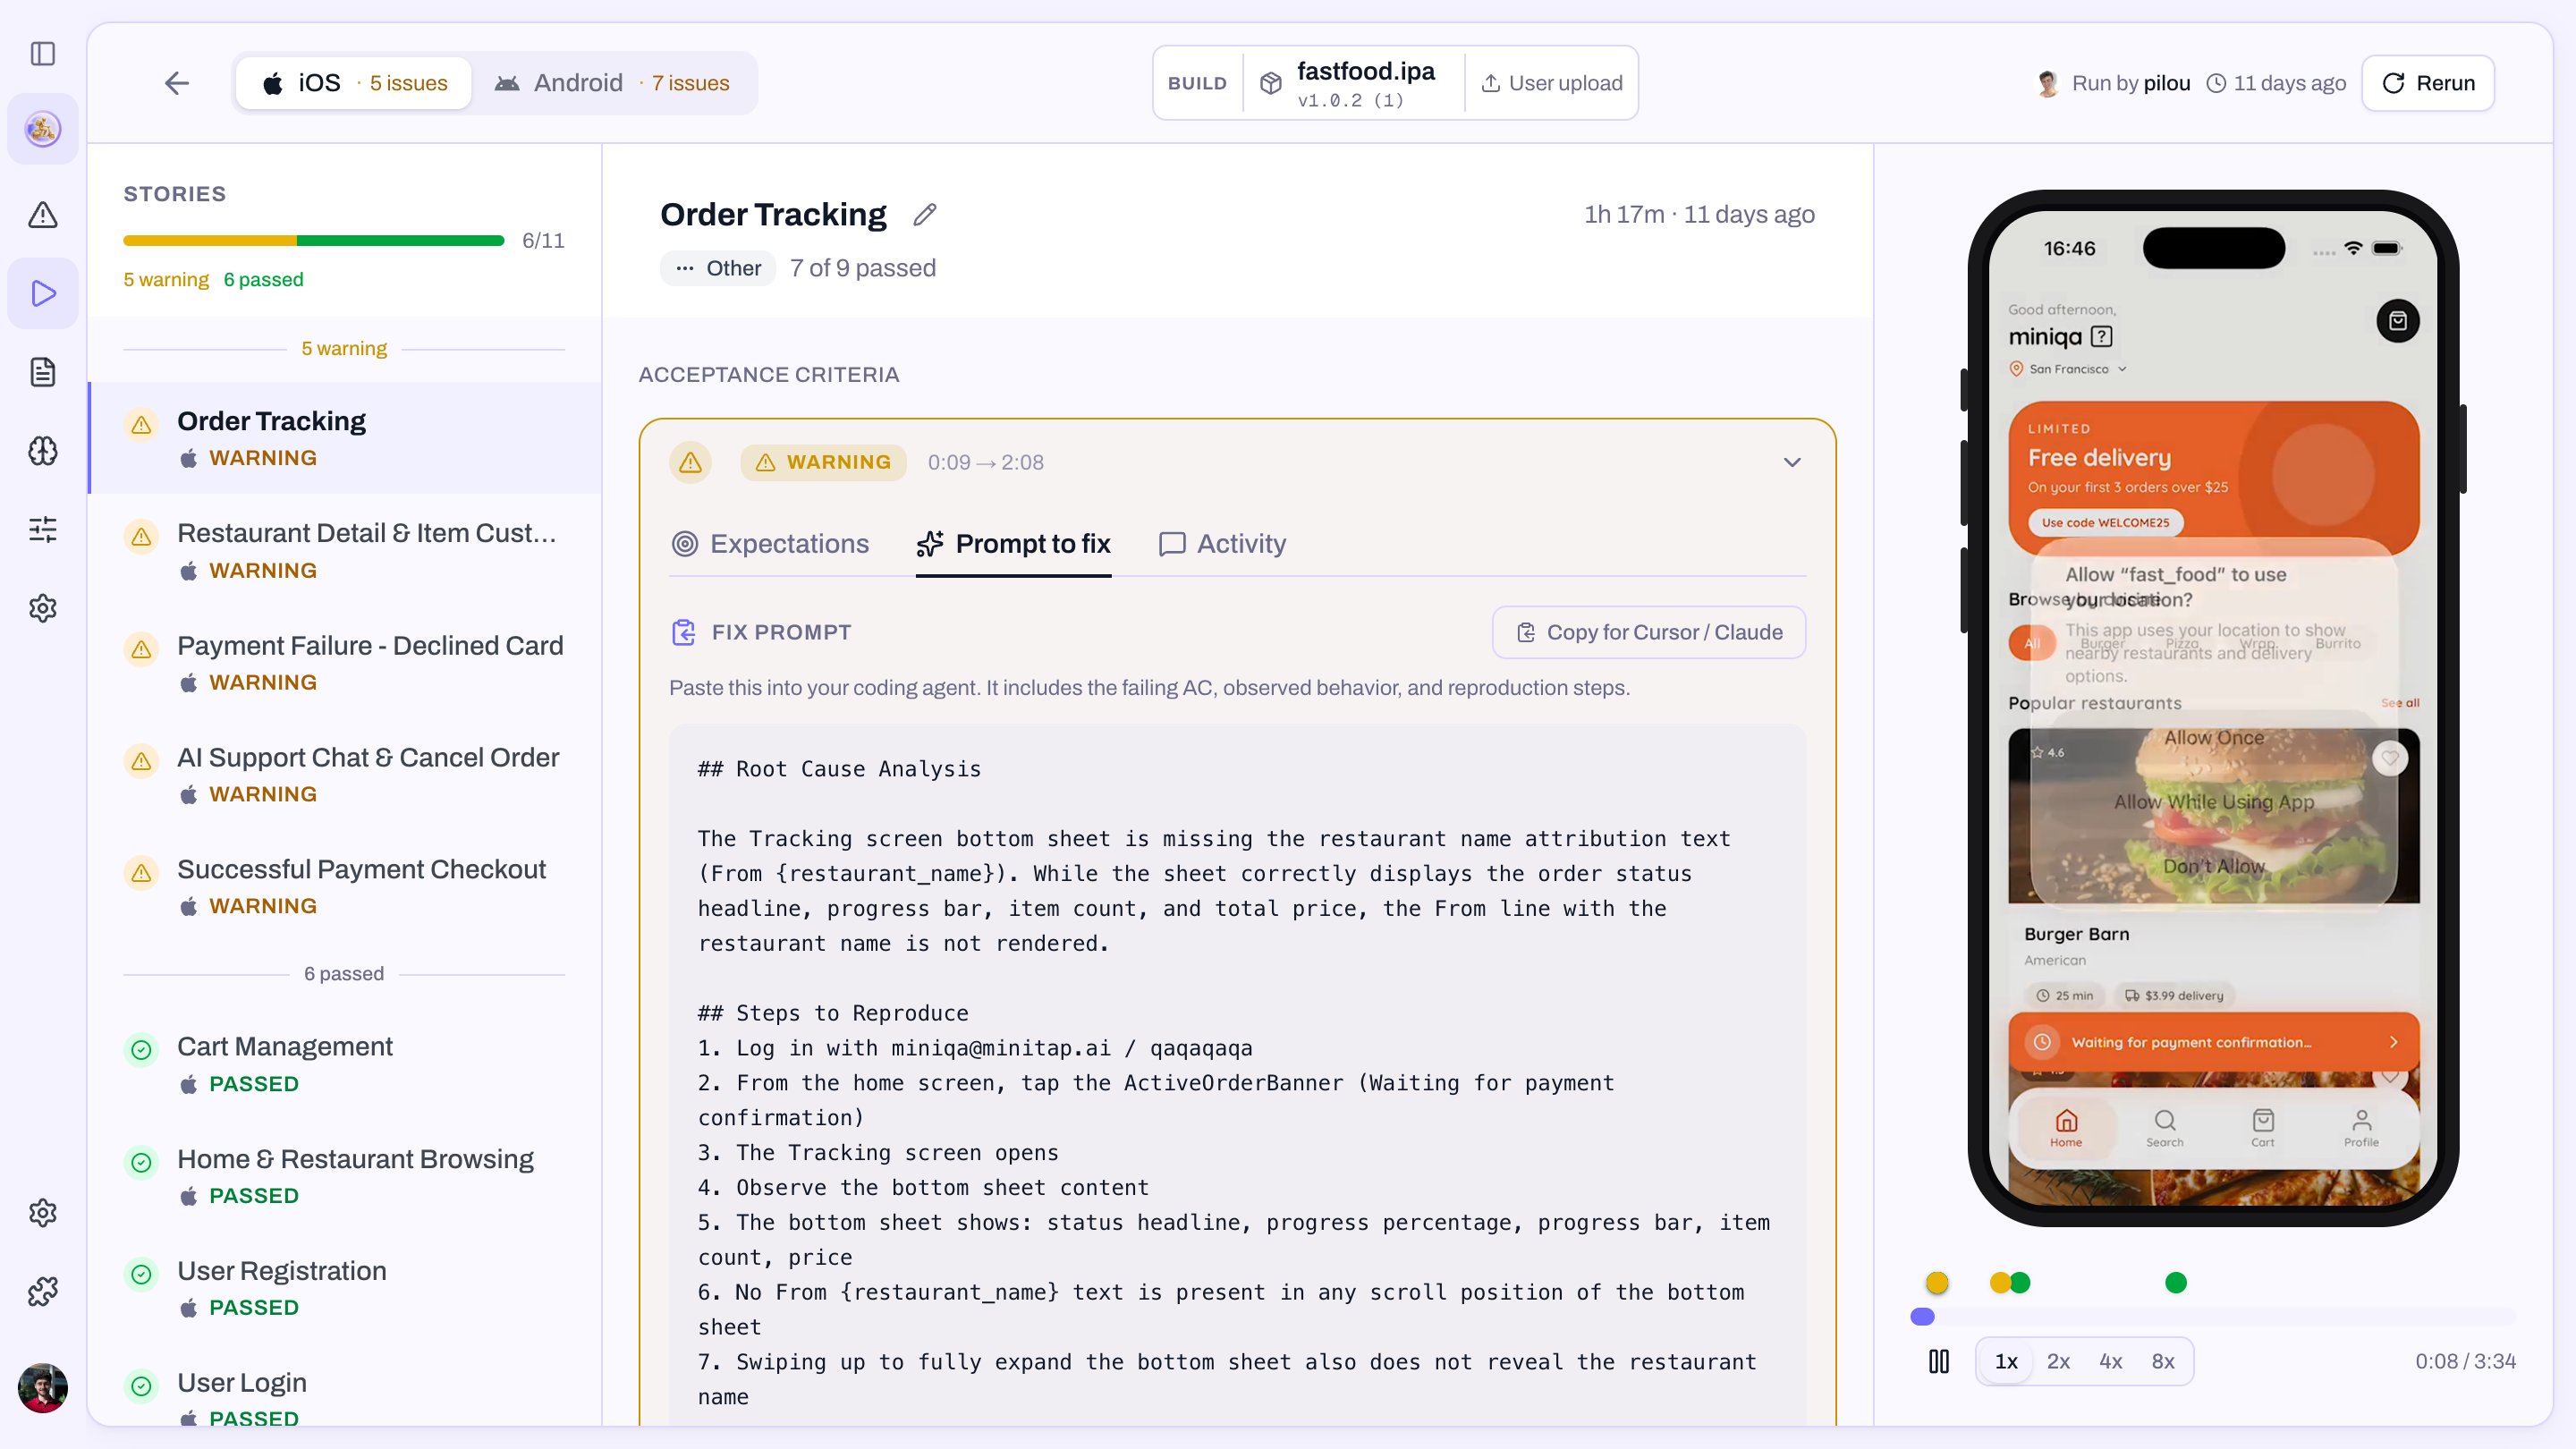Tap Home in the phone tab bar
The image size is (2576, 1449).
(x=2066, y=1128)
